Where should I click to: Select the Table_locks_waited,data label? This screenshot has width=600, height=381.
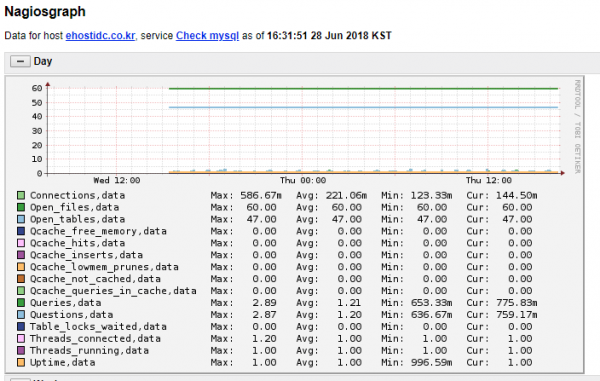coord(98,327)
